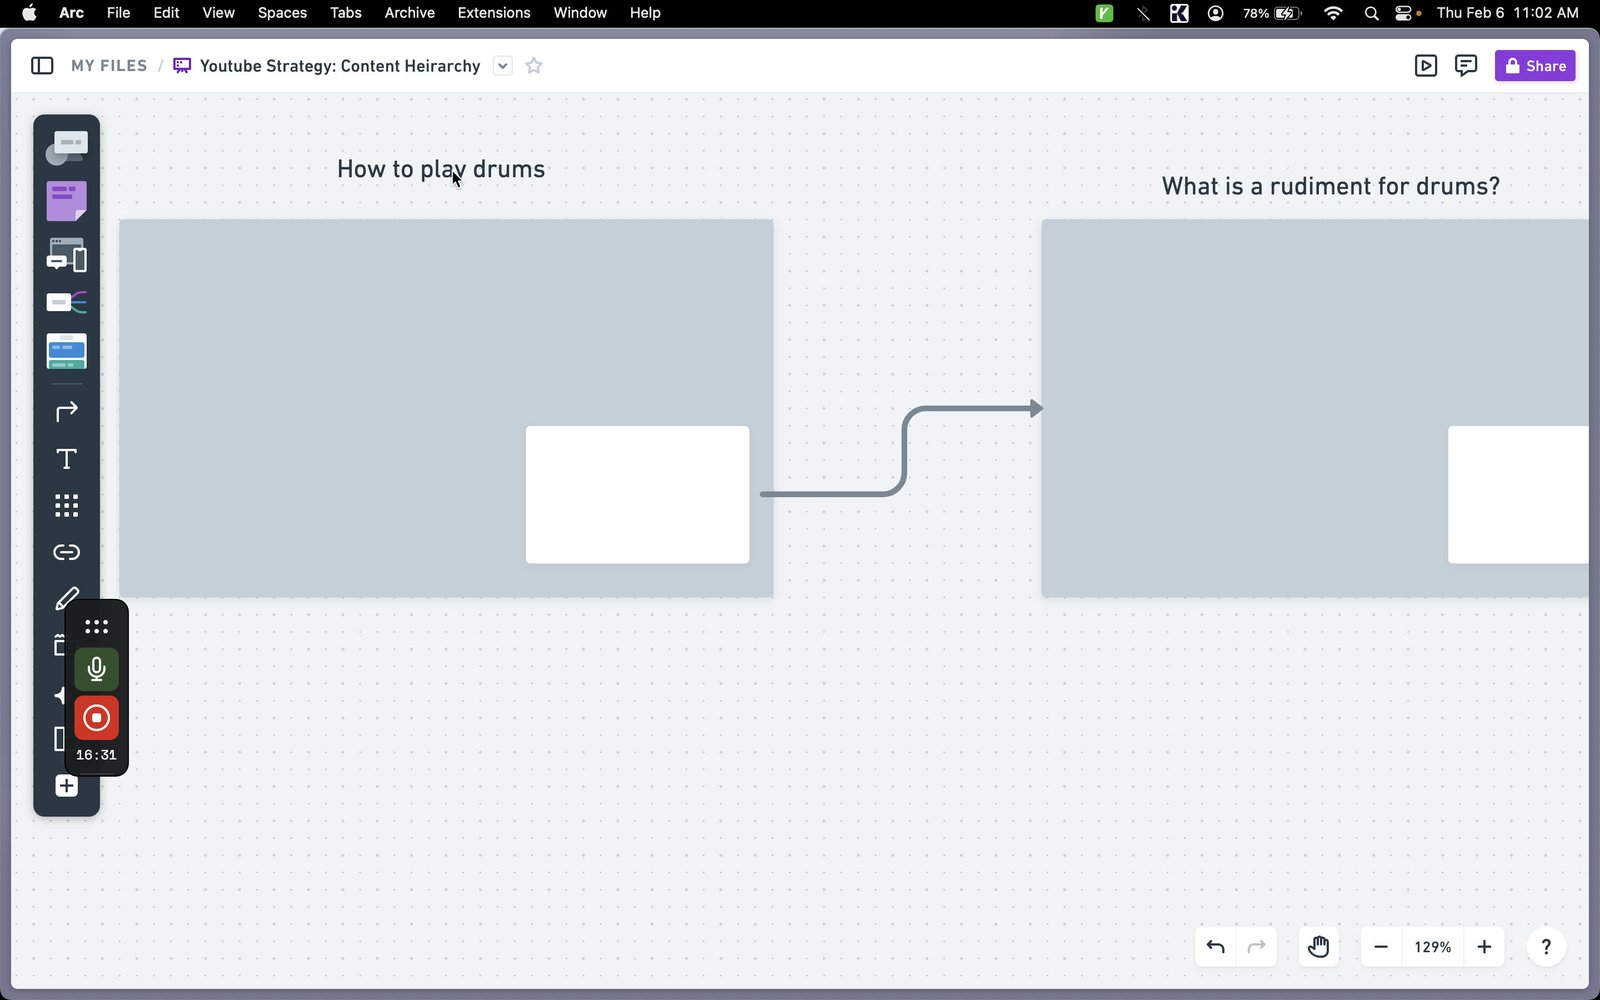This screenshot has width=1600, height=1000.
Task: Toggle the hand pan tool
Action: [1319, 947]
